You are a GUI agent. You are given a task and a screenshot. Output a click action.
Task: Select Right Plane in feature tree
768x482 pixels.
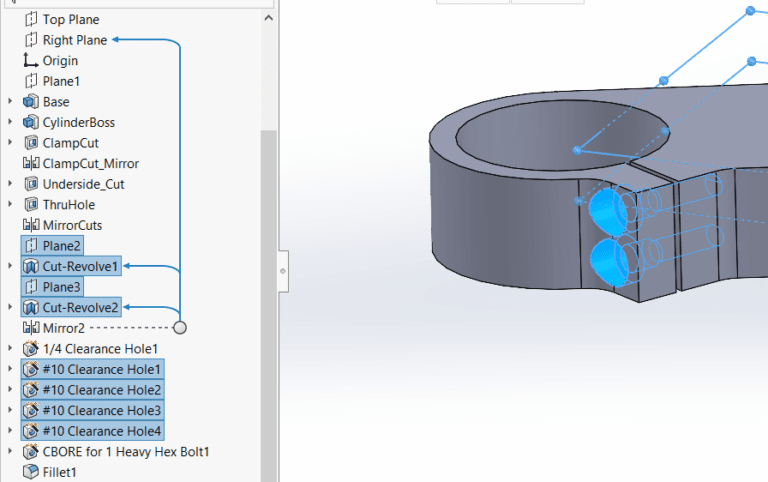tap(74, 40)
